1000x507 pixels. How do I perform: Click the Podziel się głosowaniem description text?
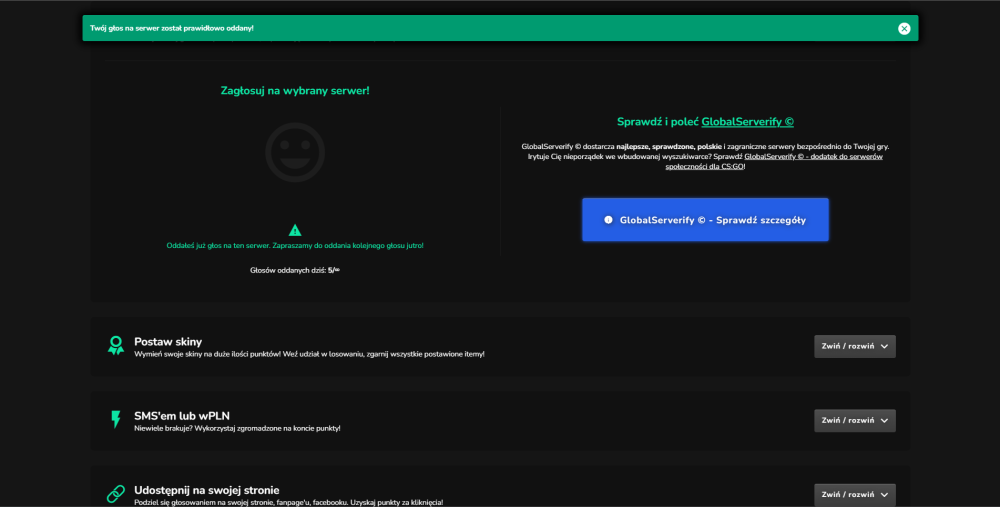click(288, 503)
